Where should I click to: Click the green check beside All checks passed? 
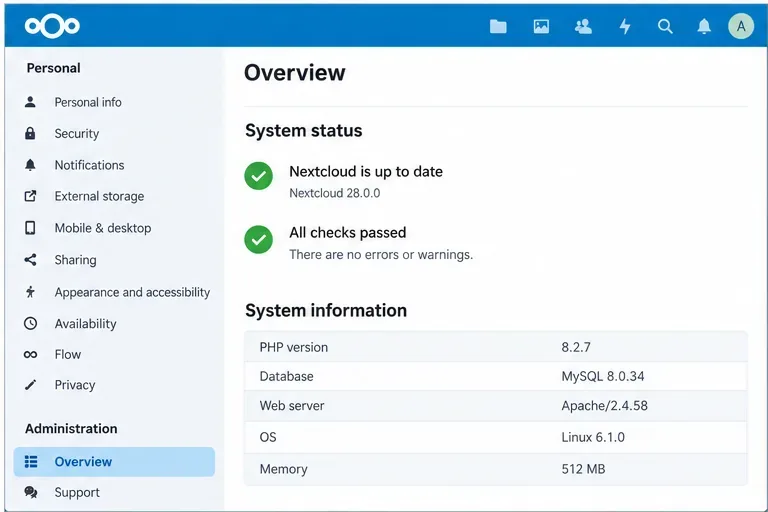[259, 240]
